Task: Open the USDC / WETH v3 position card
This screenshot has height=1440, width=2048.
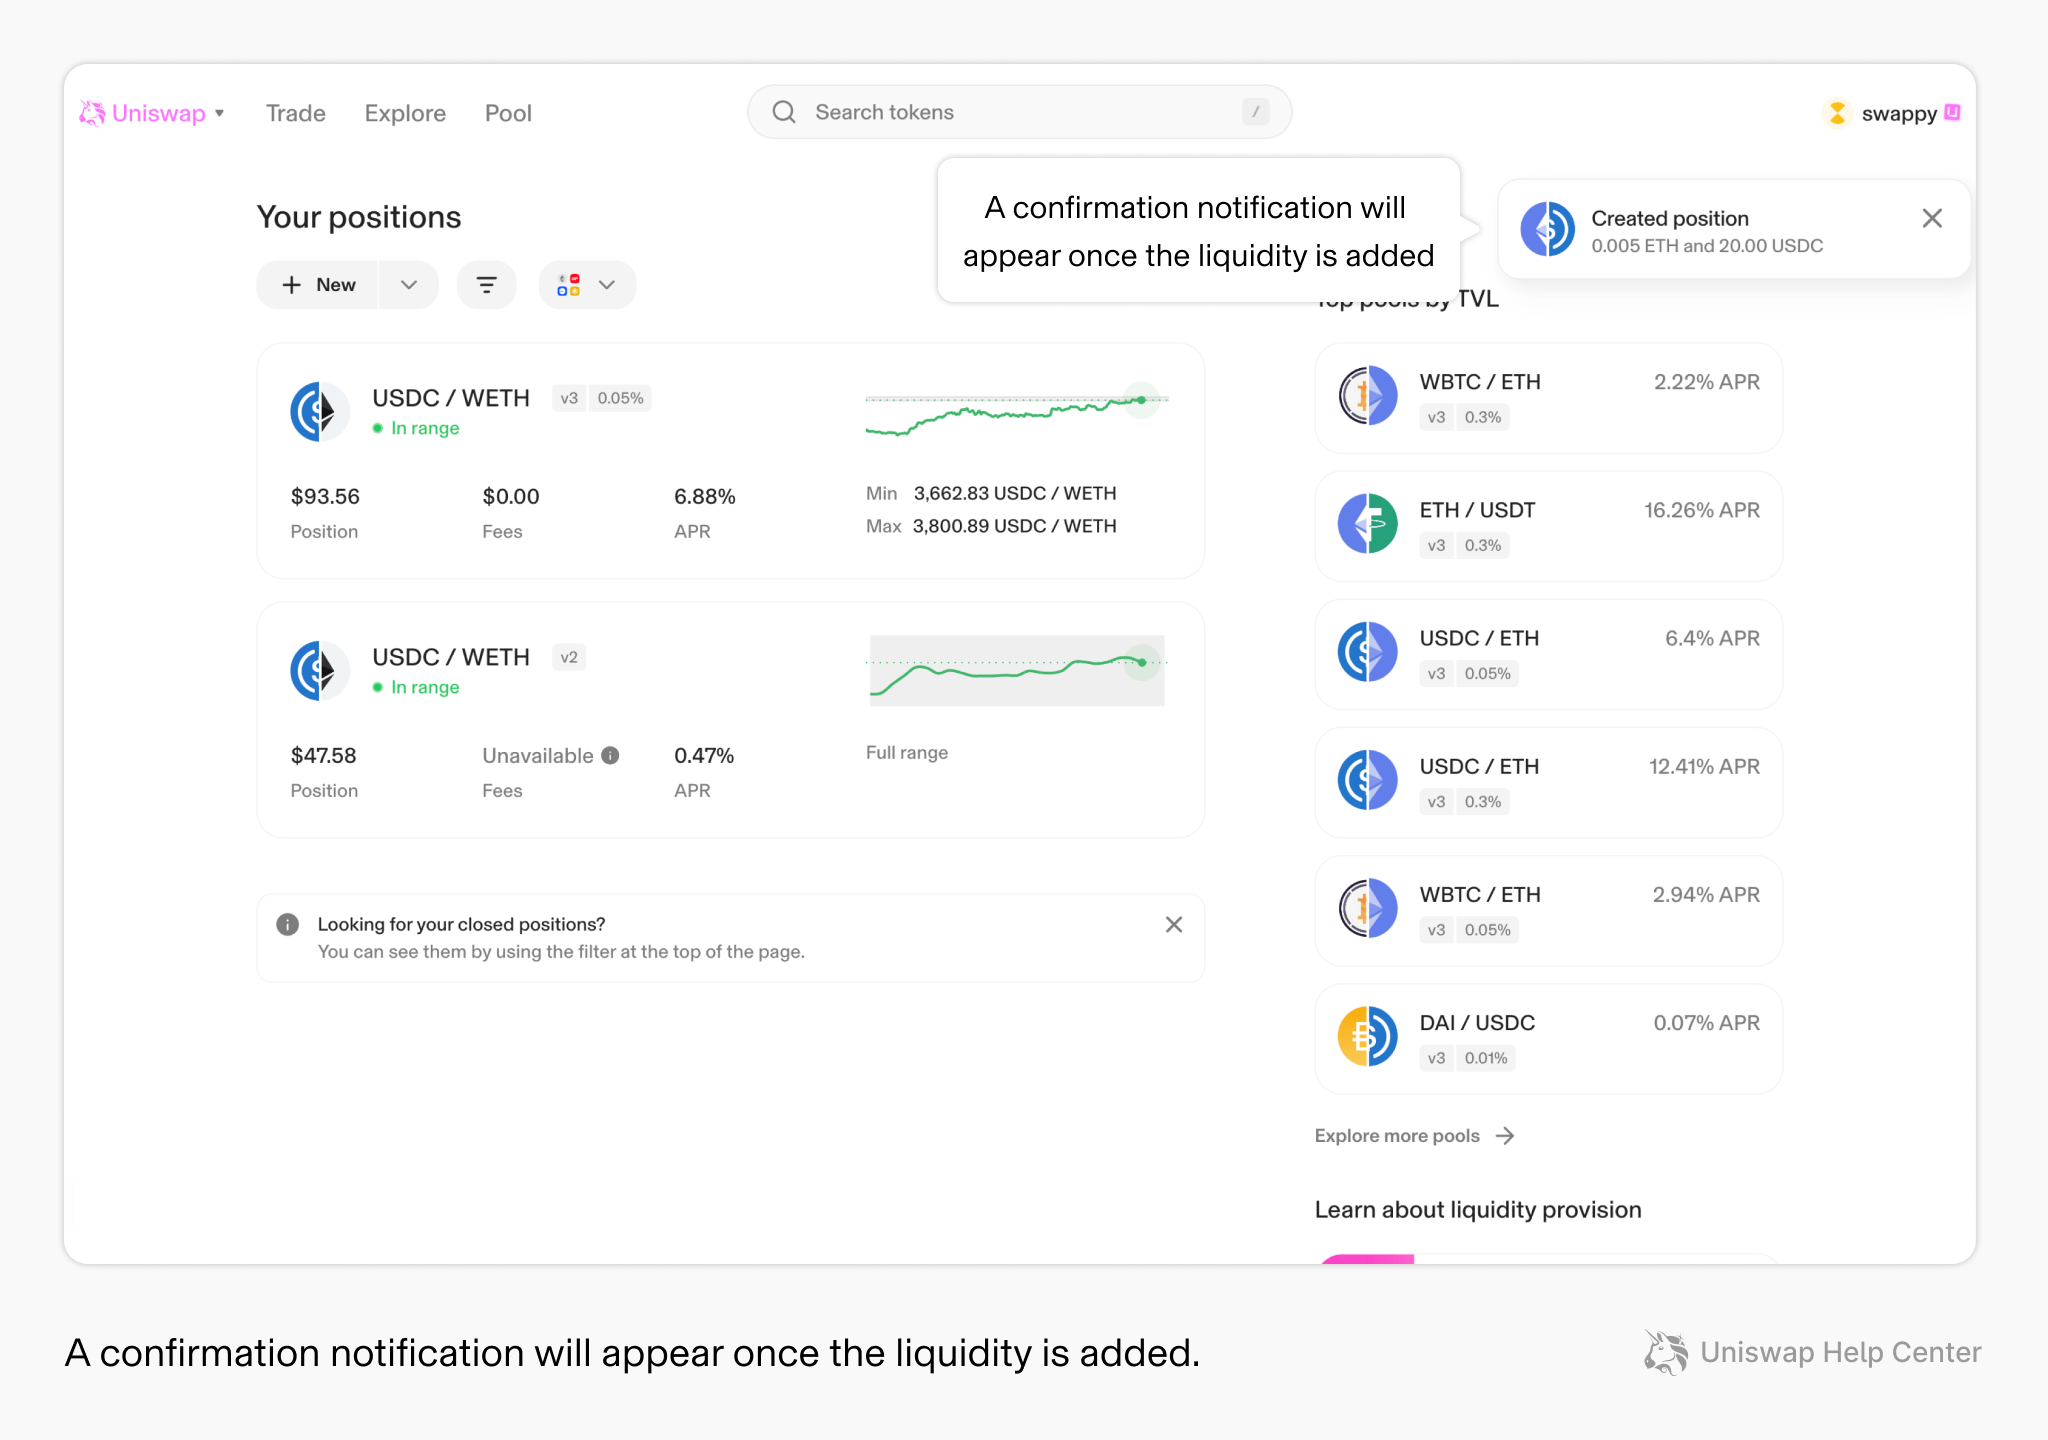Action: point(731,461)
